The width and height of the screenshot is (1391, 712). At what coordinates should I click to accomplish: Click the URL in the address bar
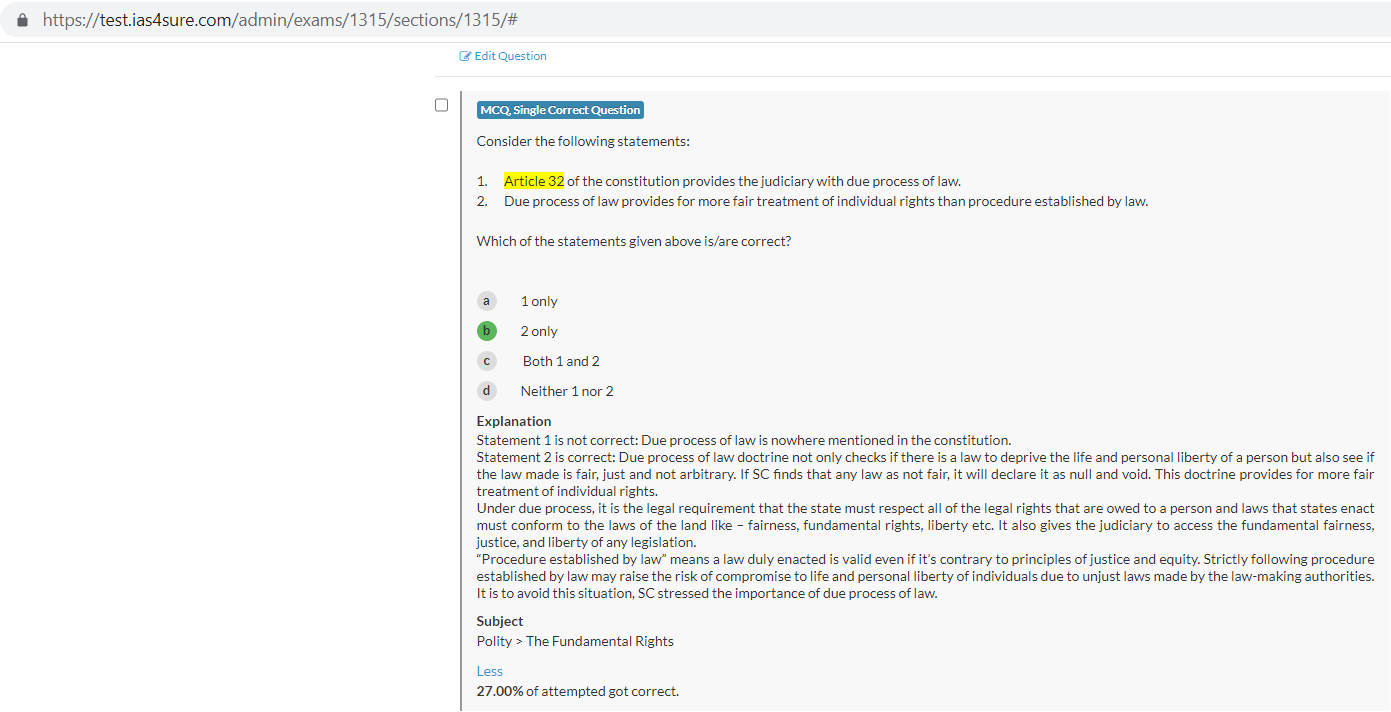click(280, 20)
